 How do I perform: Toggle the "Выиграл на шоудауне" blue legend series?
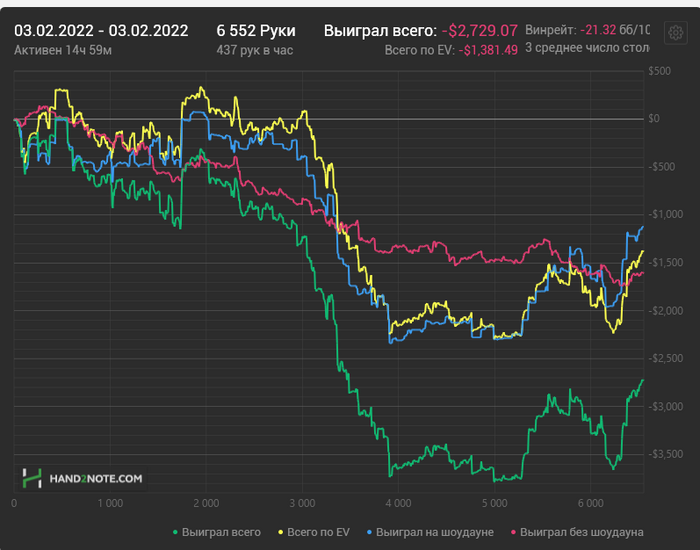430,532
